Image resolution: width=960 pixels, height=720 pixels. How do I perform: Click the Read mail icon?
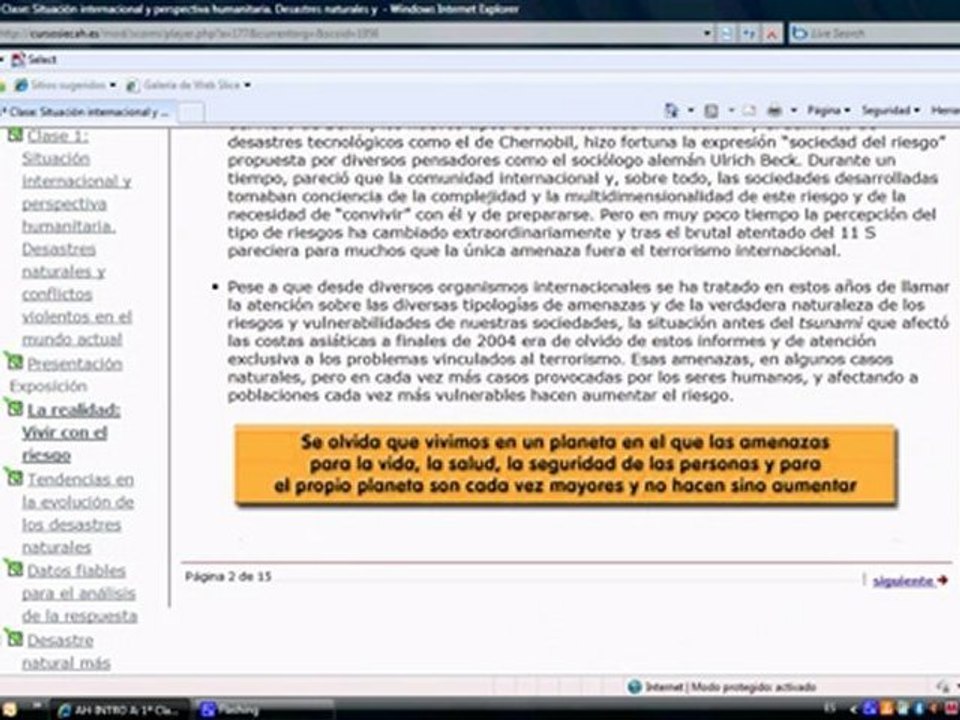tap(748, 111)
